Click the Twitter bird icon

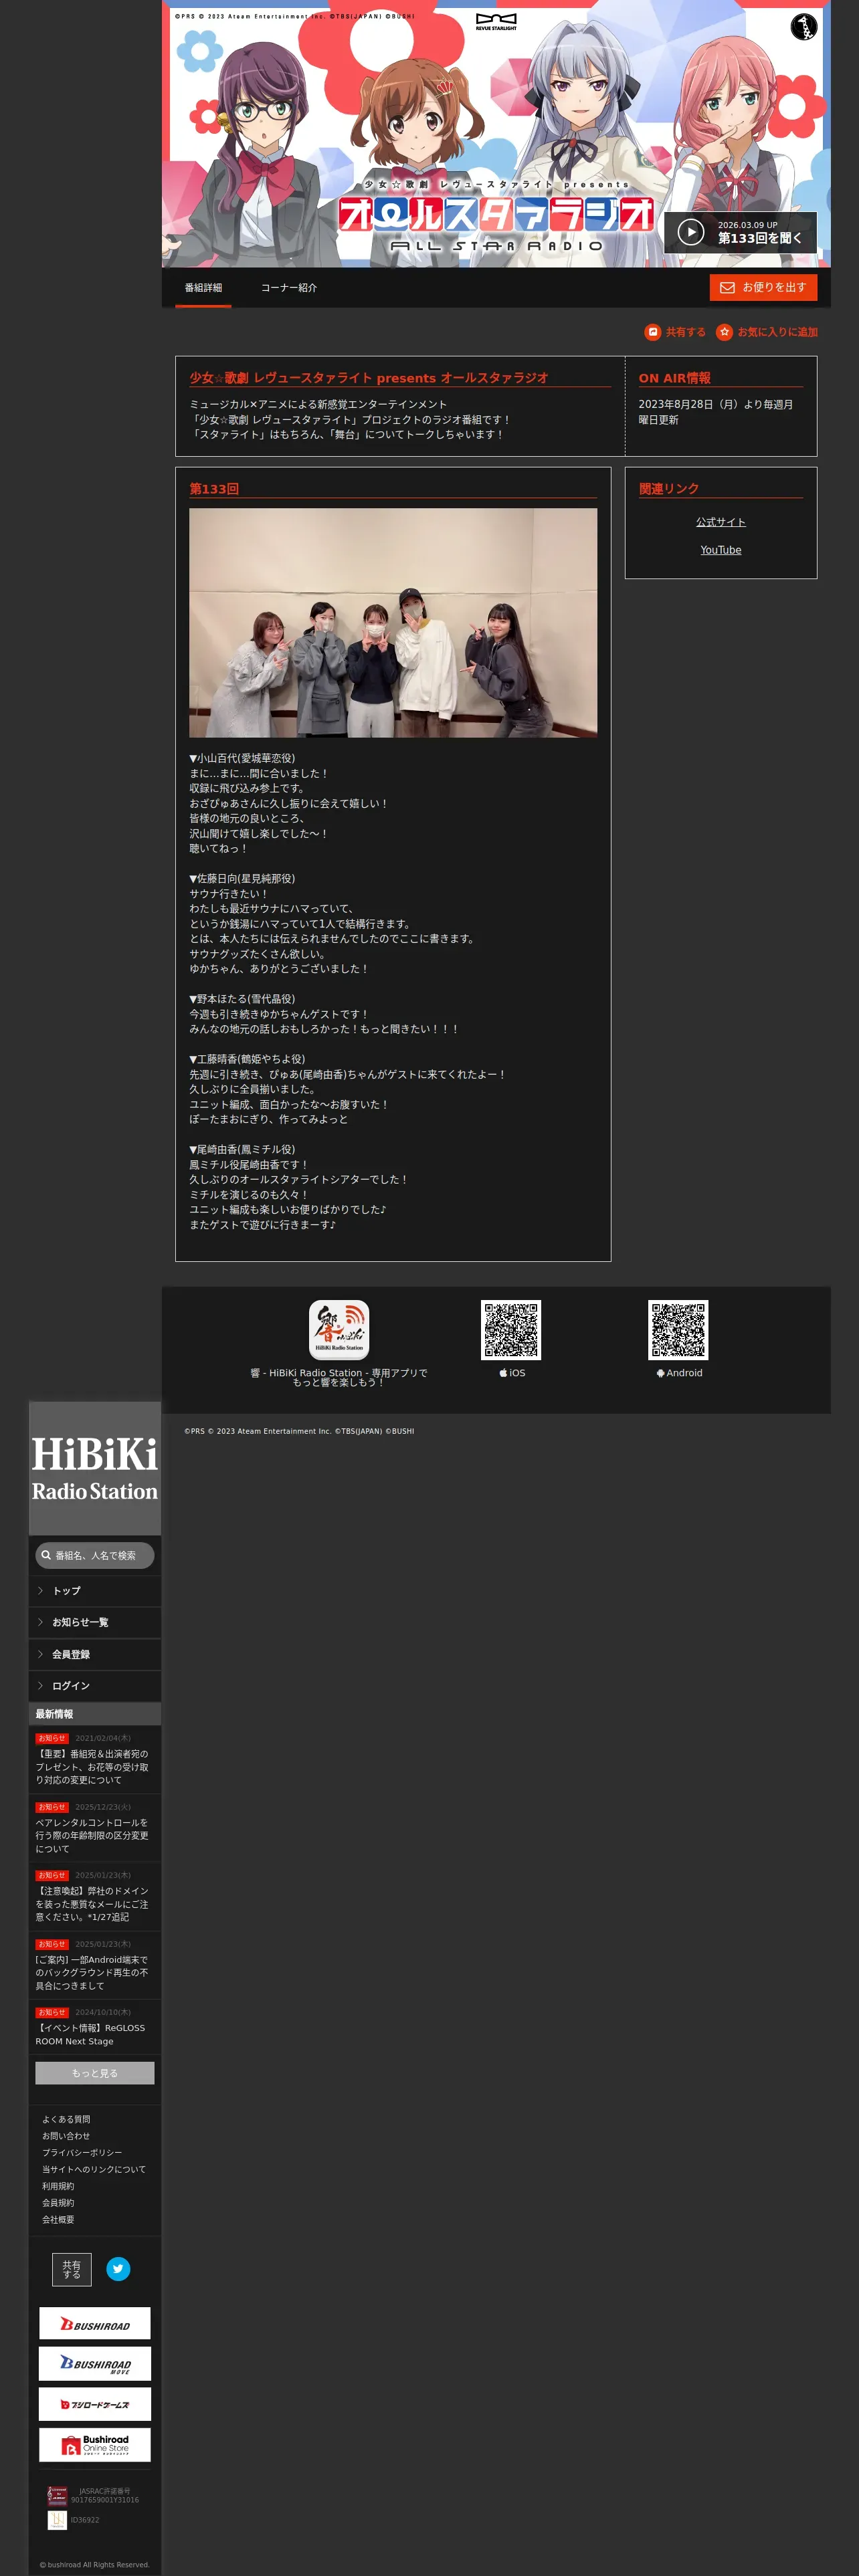[118, 2269]
